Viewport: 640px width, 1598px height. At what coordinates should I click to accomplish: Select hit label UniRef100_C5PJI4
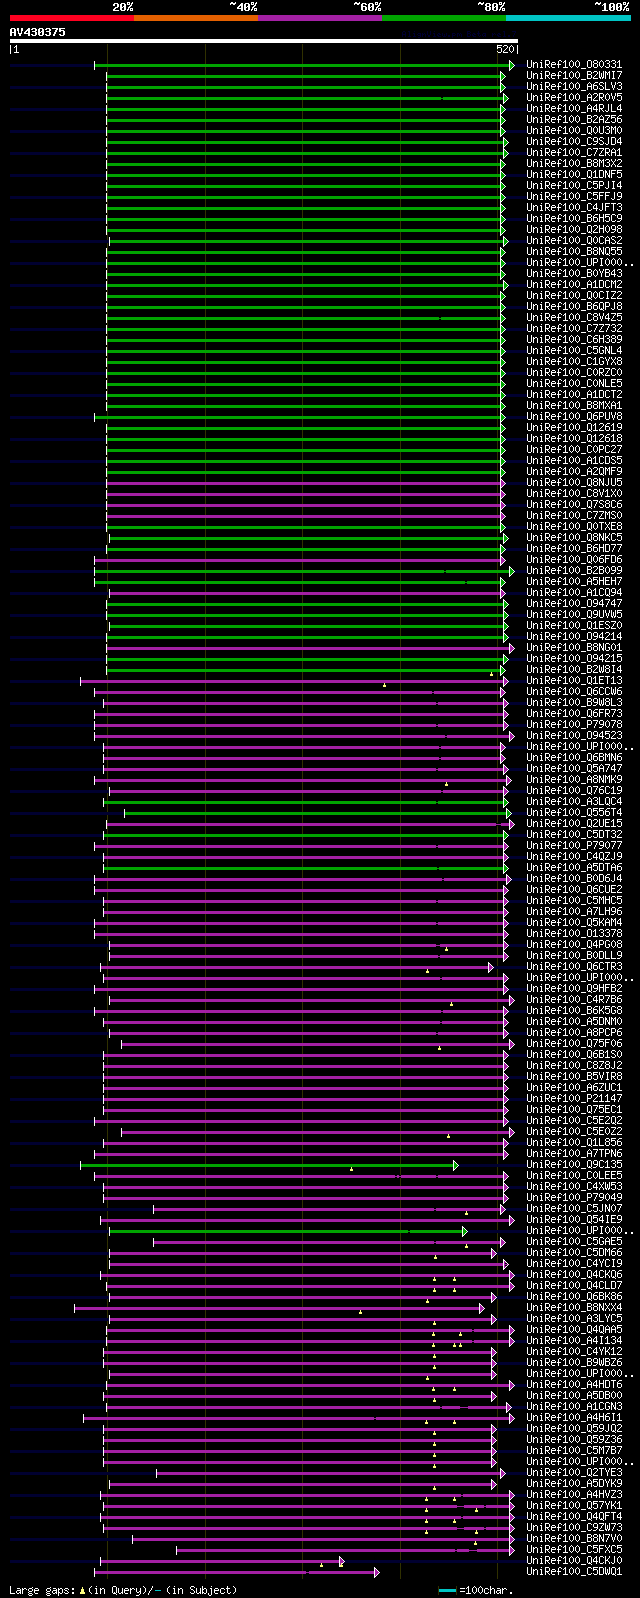[x=574, y=186]
